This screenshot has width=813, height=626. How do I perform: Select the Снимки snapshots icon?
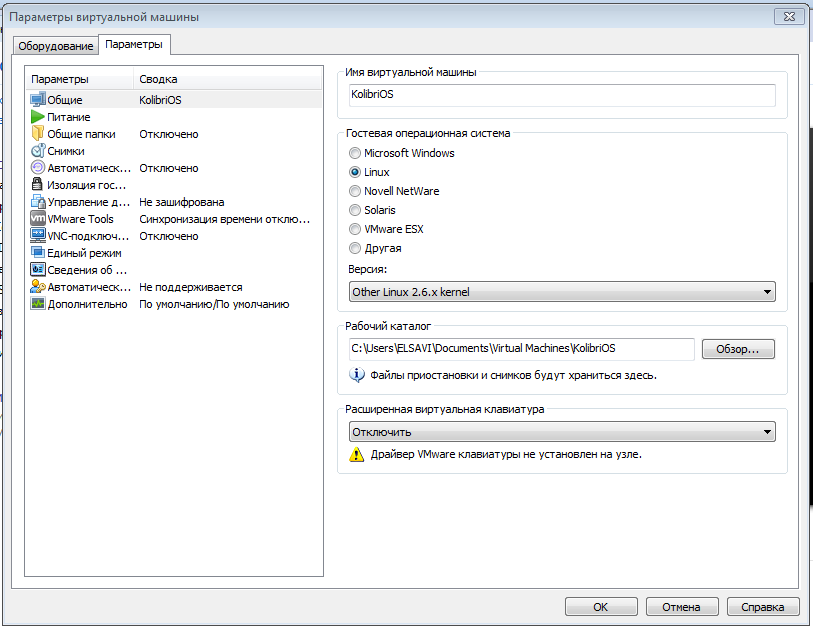pos(38,151)
